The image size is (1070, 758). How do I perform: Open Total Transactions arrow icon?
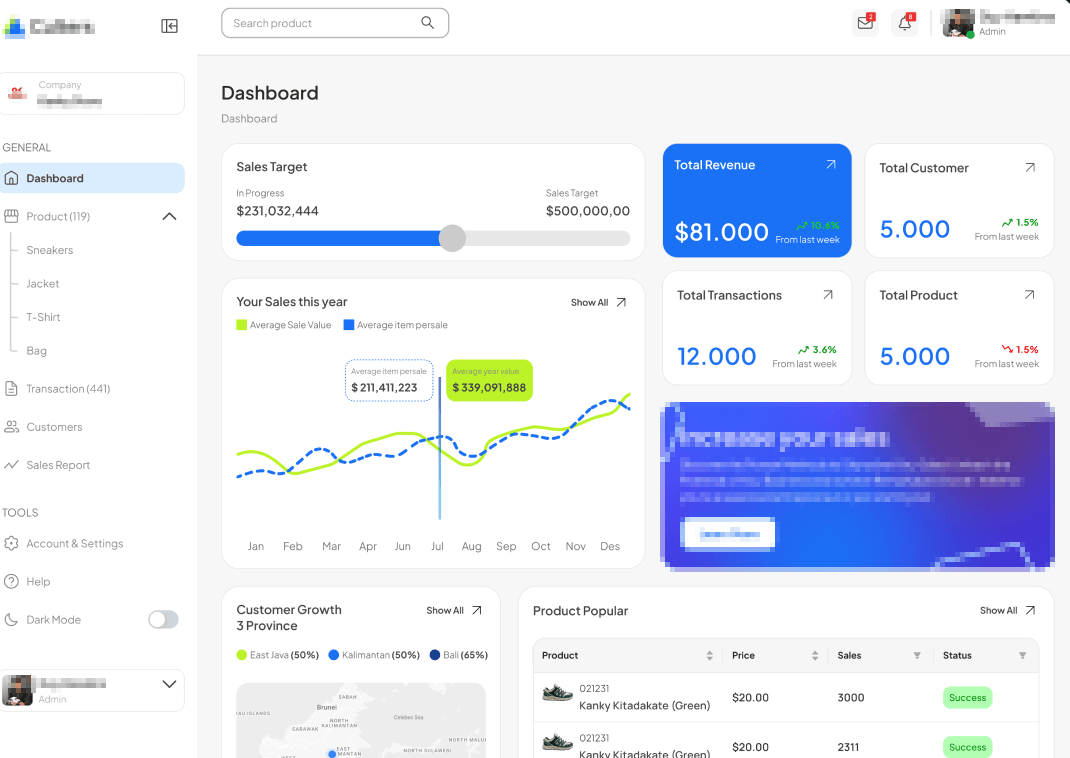click(828, 295)
